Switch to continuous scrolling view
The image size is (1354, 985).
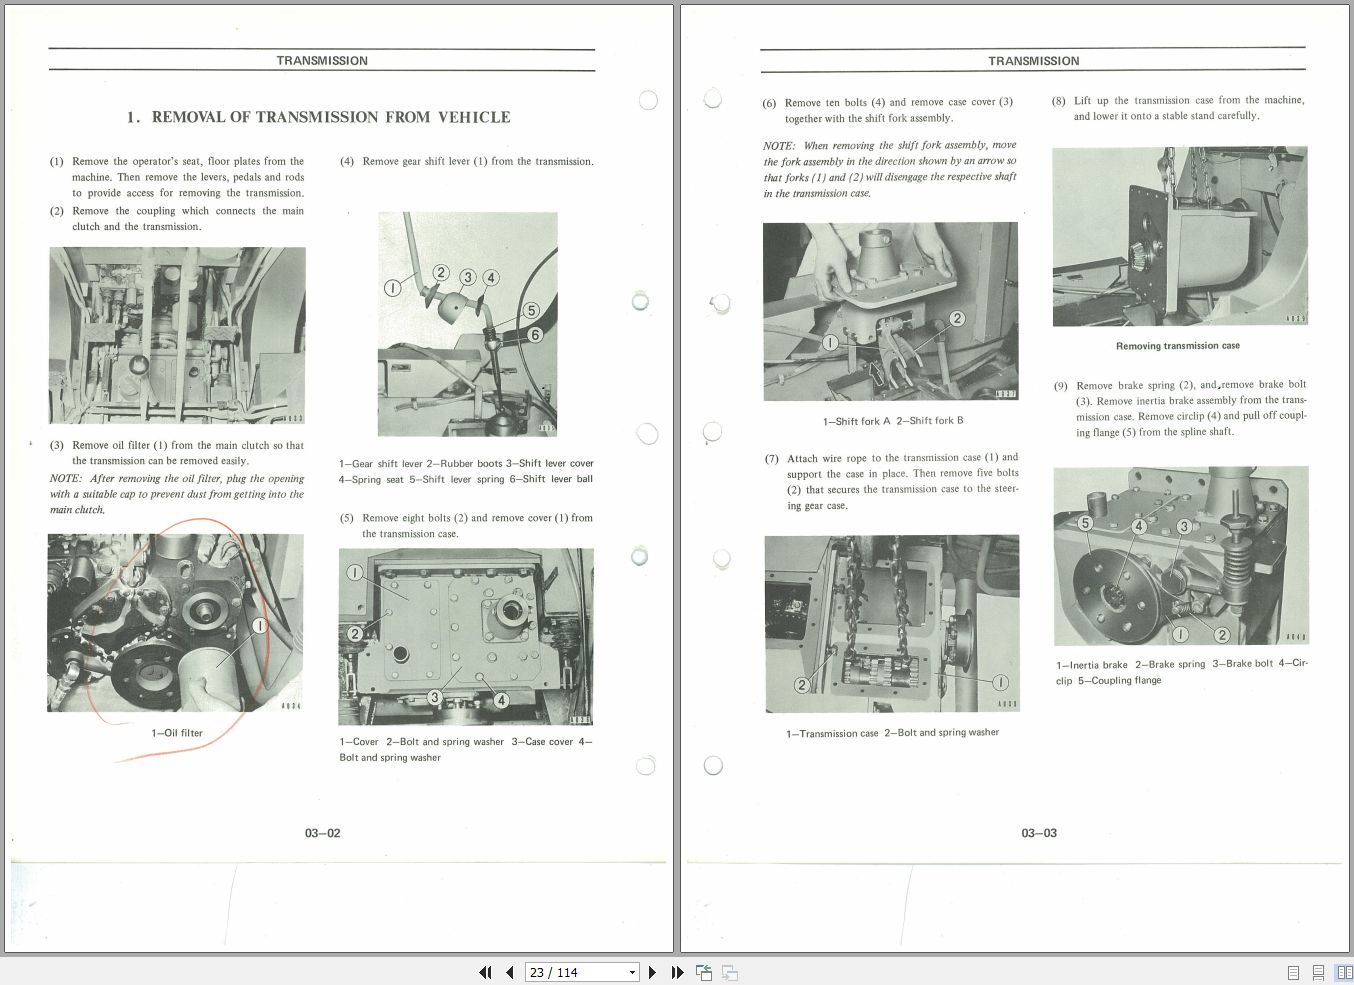tap(1318, 972)
